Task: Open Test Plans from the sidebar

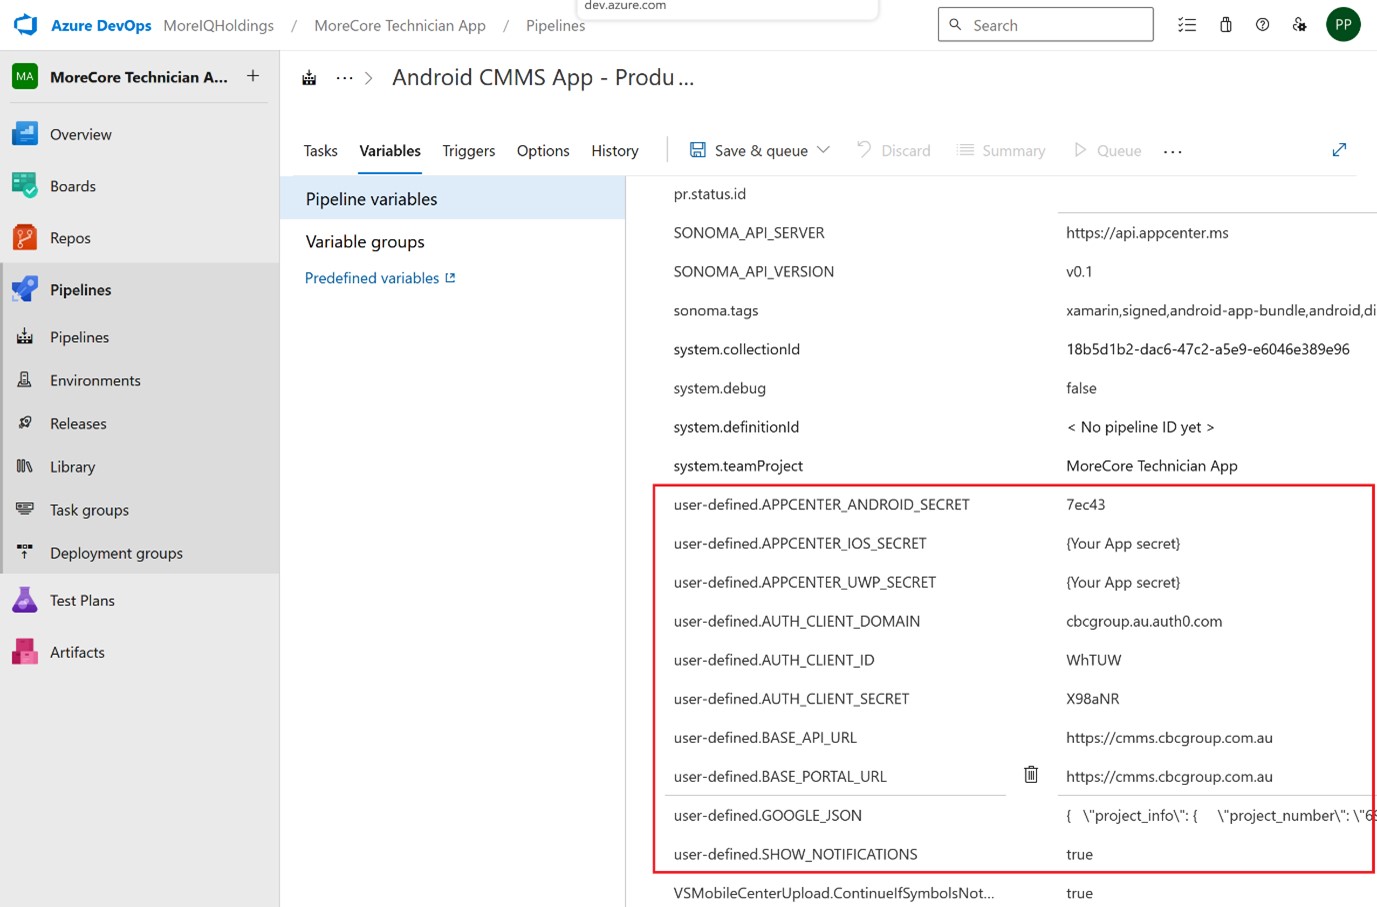Action: pos(82,600)
